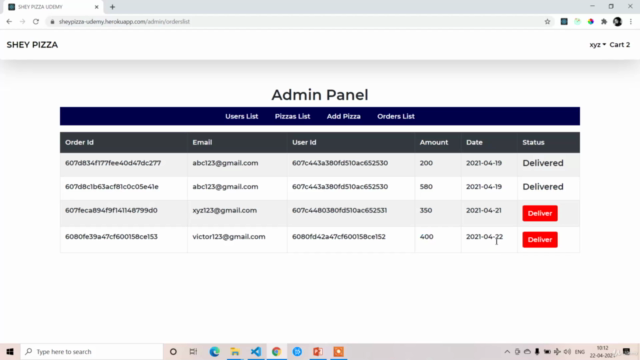Screen dimensions: 640x360
Task: Open the browser extensions puzzle icon
Action: point(604,22)
